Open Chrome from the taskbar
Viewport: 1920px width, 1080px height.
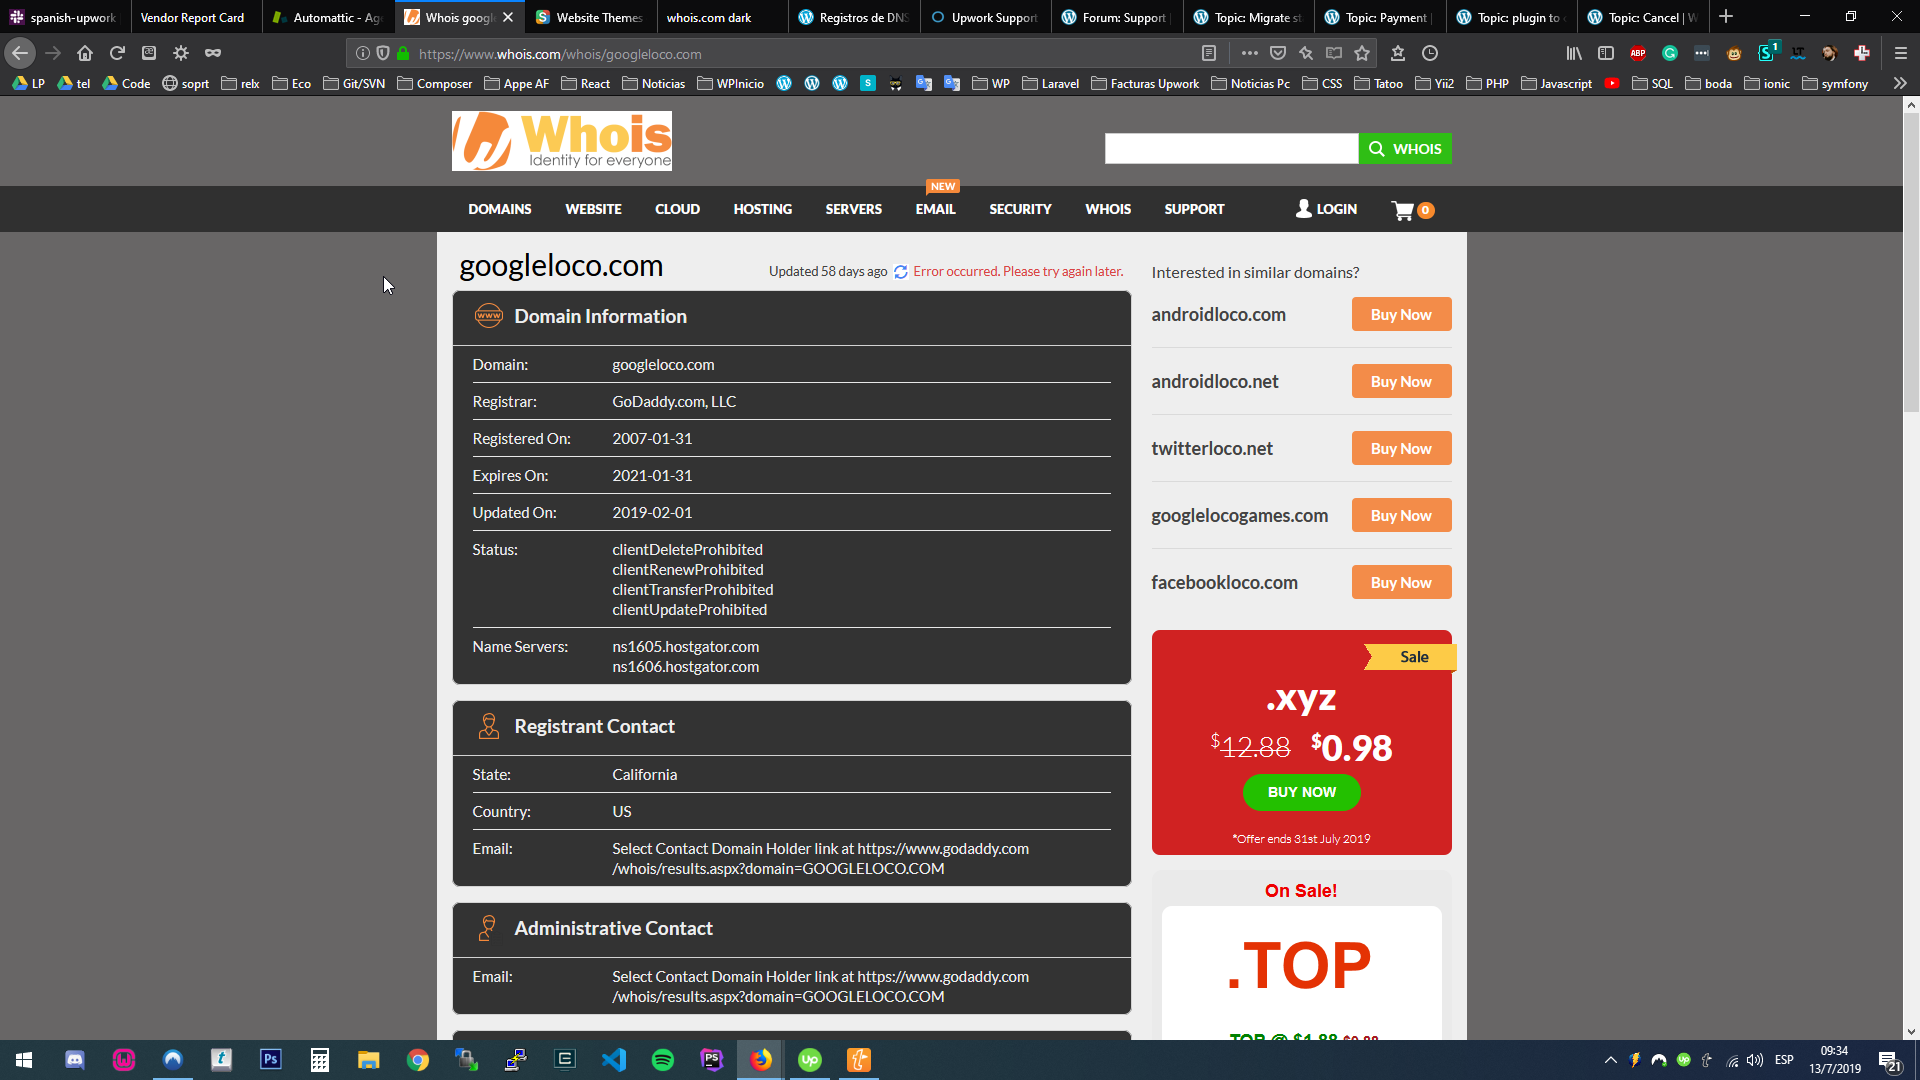click(x=418, y=1060)
